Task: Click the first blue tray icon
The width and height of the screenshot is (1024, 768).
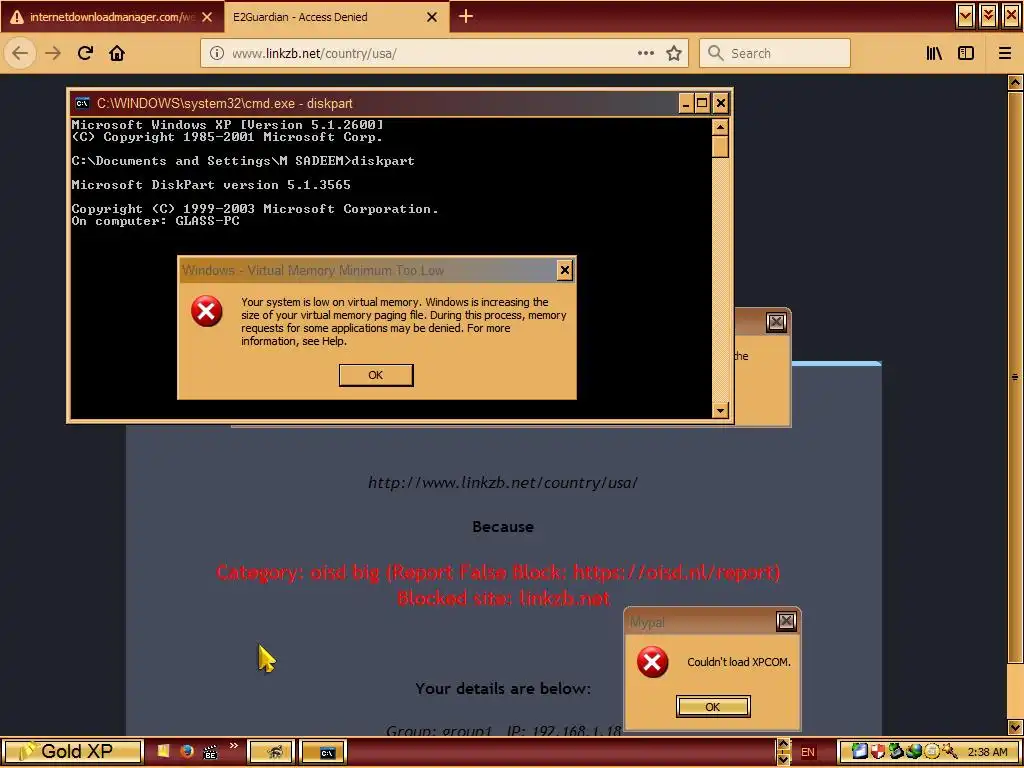Action: (x=859, y=752)
